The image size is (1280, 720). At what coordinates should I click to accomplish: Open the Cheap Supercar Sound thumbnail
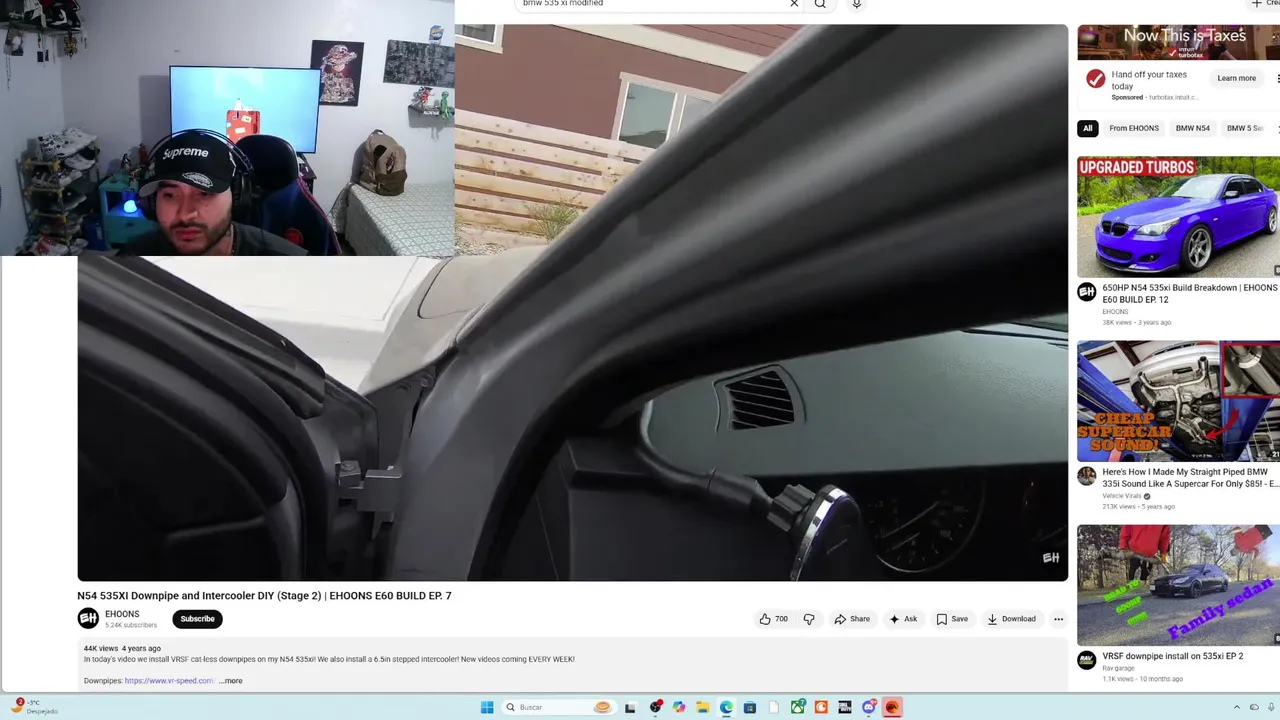pos(1178,401)
